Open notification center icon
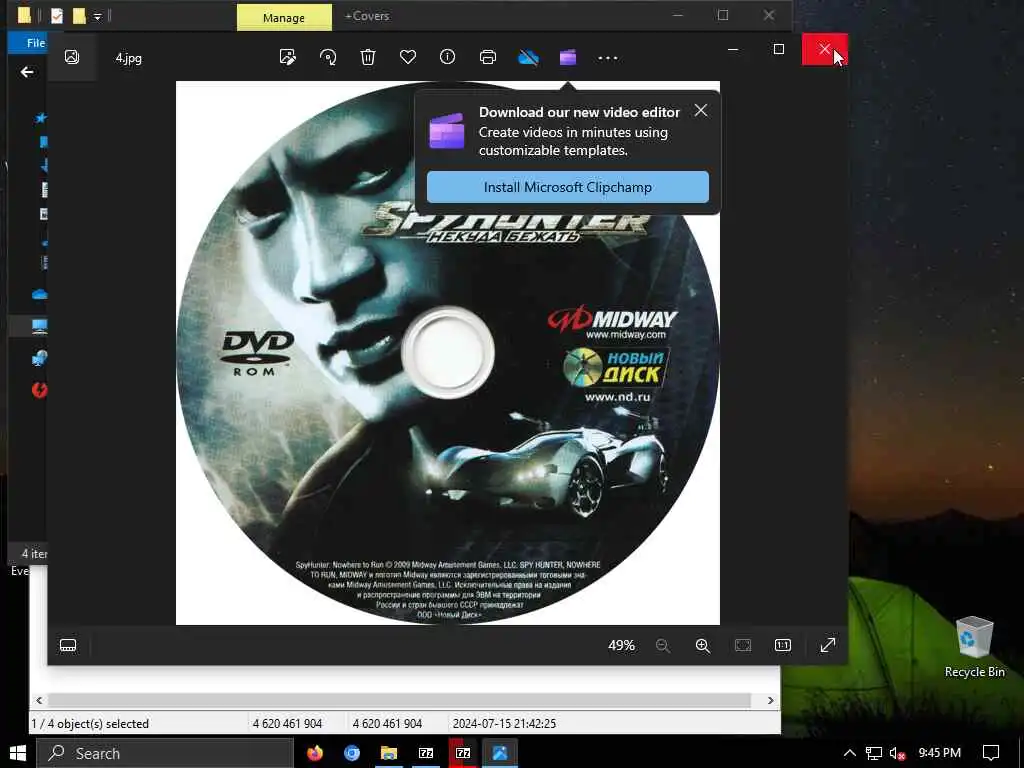1024x768 pixels. click(x=991, y=753)
